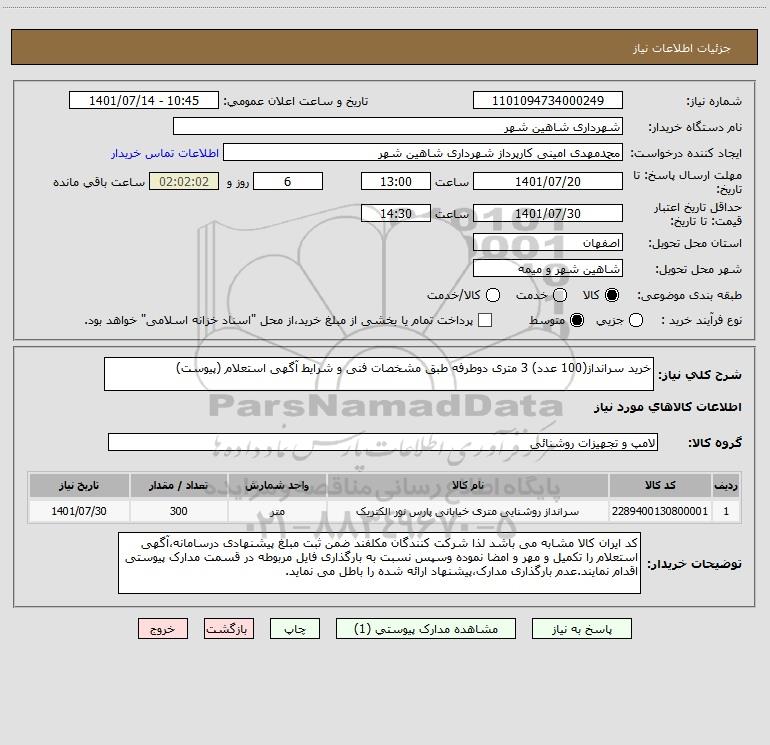
Task: Click product code 2289400130800001 cell
Action: tap(660, 511)
